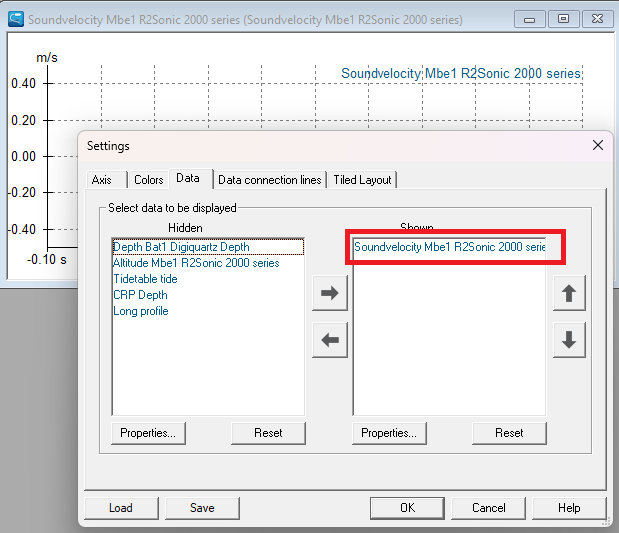Cancel the Settings dialog
This screenshot has height=533, width=619.
[488, 508]
